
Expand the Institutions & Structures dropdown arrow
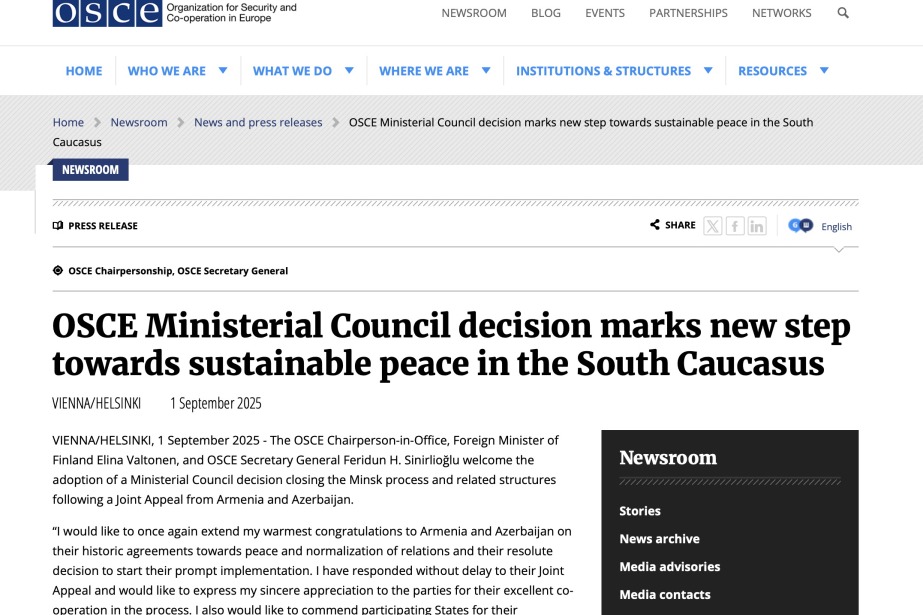click(708, 71)
